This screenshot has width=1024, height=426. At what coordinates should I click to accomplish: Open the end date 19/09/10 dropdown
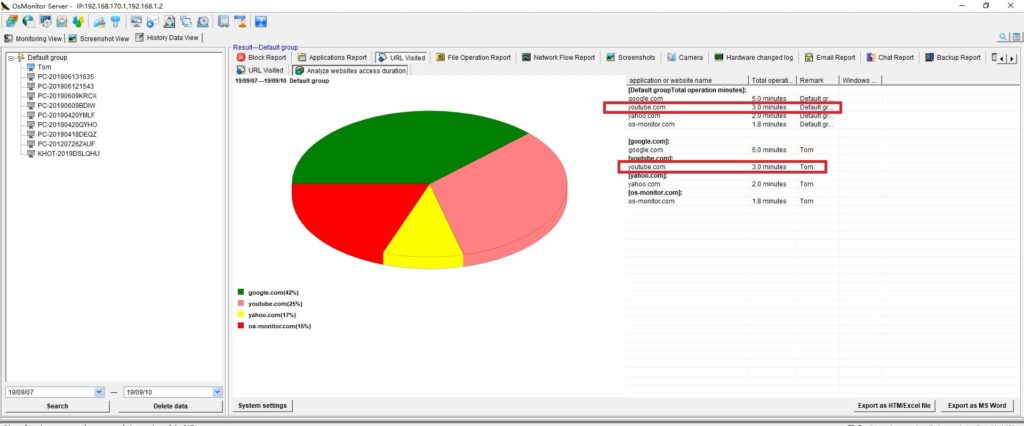tap(217, 392)
